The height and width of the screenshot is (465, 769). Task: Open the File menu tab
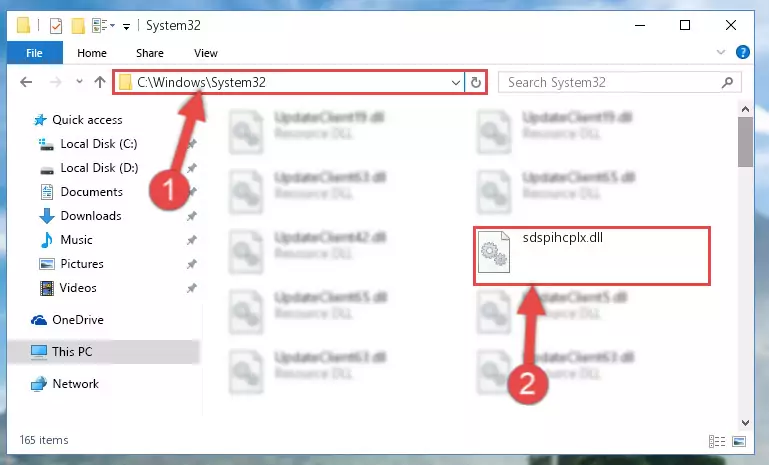34,52
